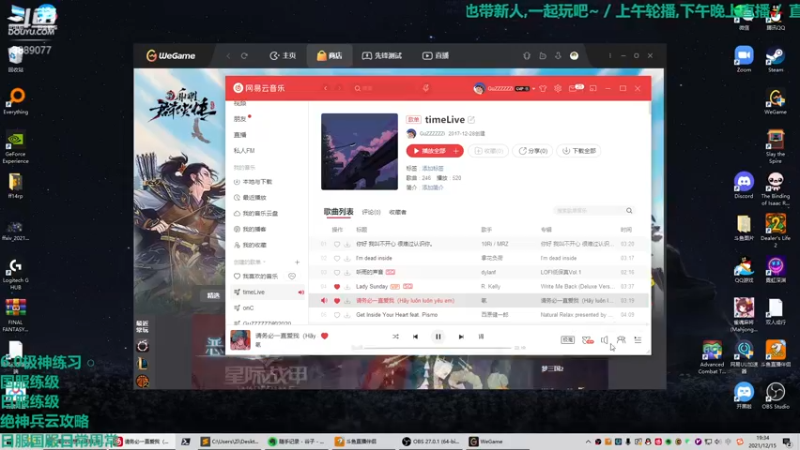Switch to the song list tab
The width and height of the screenshot is (800, 450).
338,212
